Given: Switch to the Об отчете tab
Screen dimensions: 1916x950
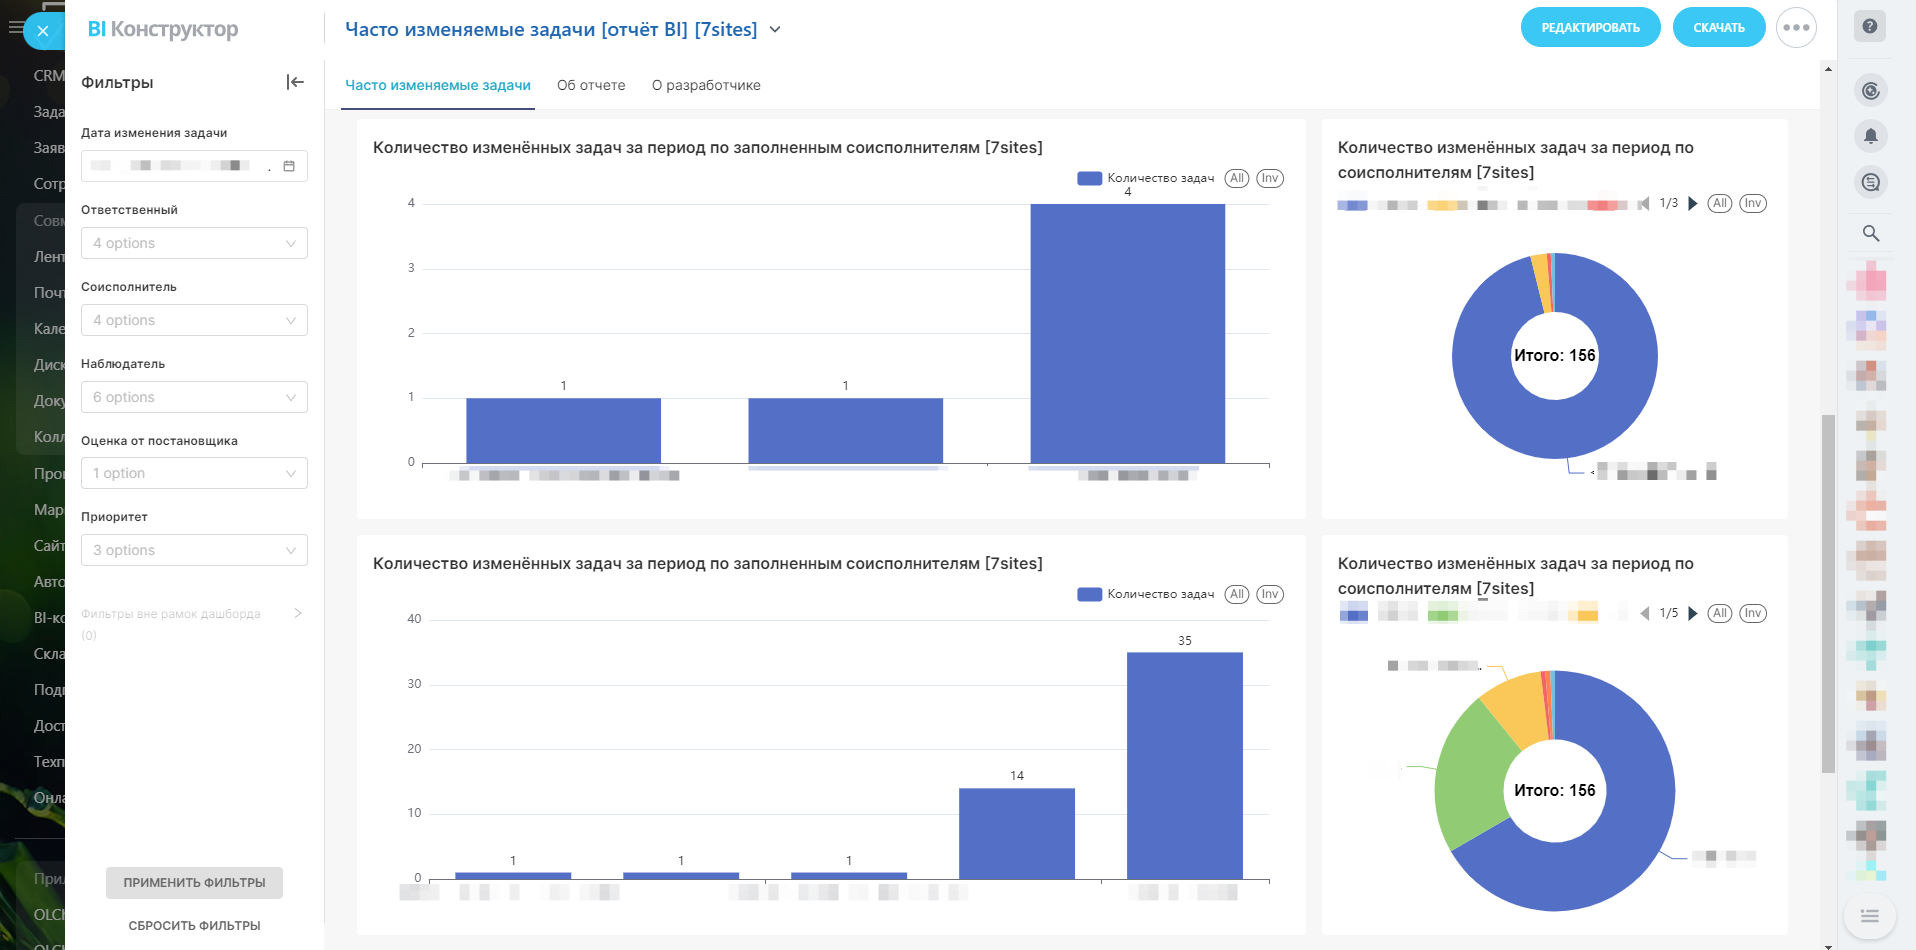Looking at the screenshot, I should tap(591, 85).
